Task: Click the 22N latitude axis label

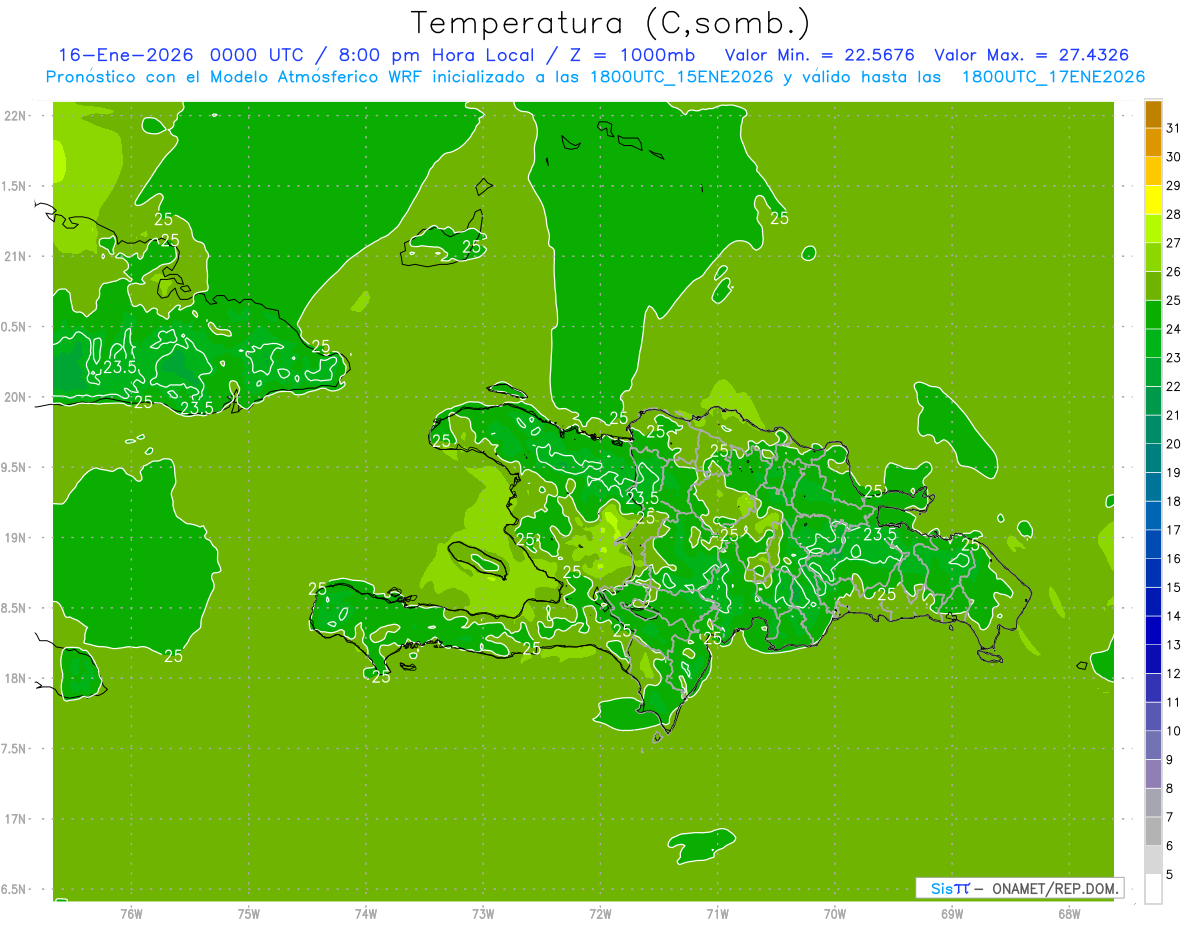Action: pyautogui.click(x=15, y=116)
